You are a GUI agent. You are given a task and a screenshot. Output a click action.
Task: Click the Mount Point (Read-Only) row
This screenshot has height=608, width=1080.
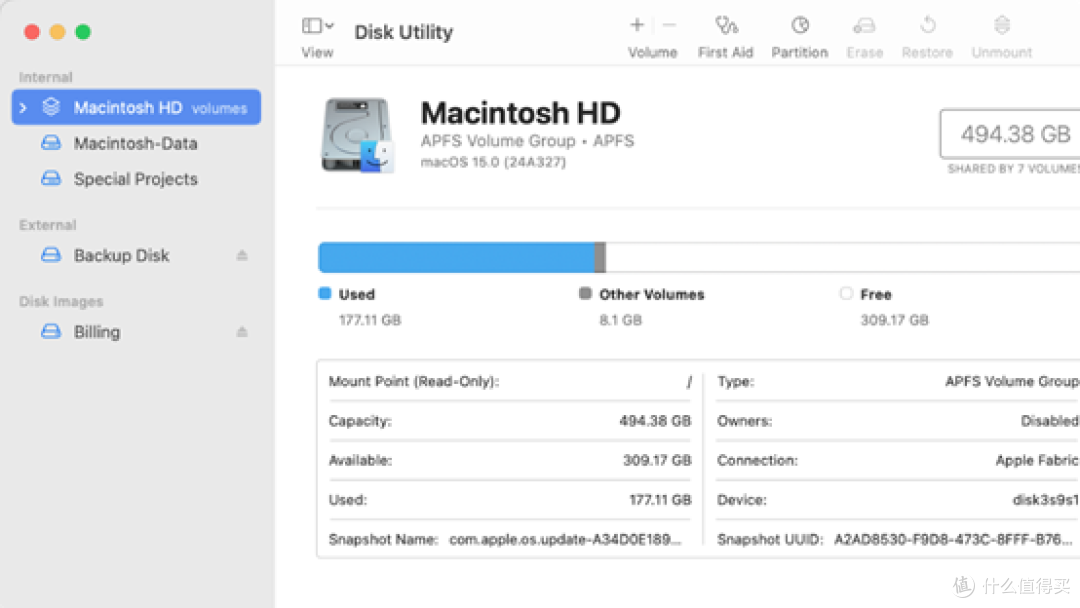510,381
